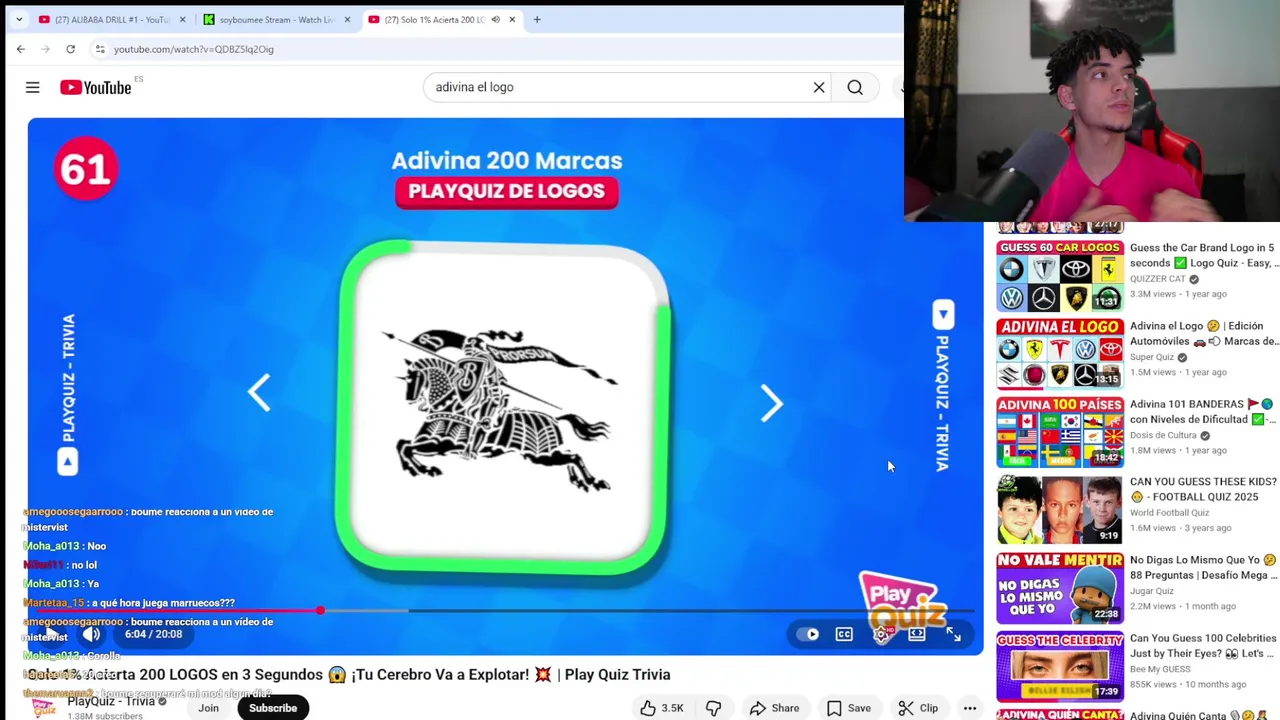Open the video settings gear

tap(881, 634)
